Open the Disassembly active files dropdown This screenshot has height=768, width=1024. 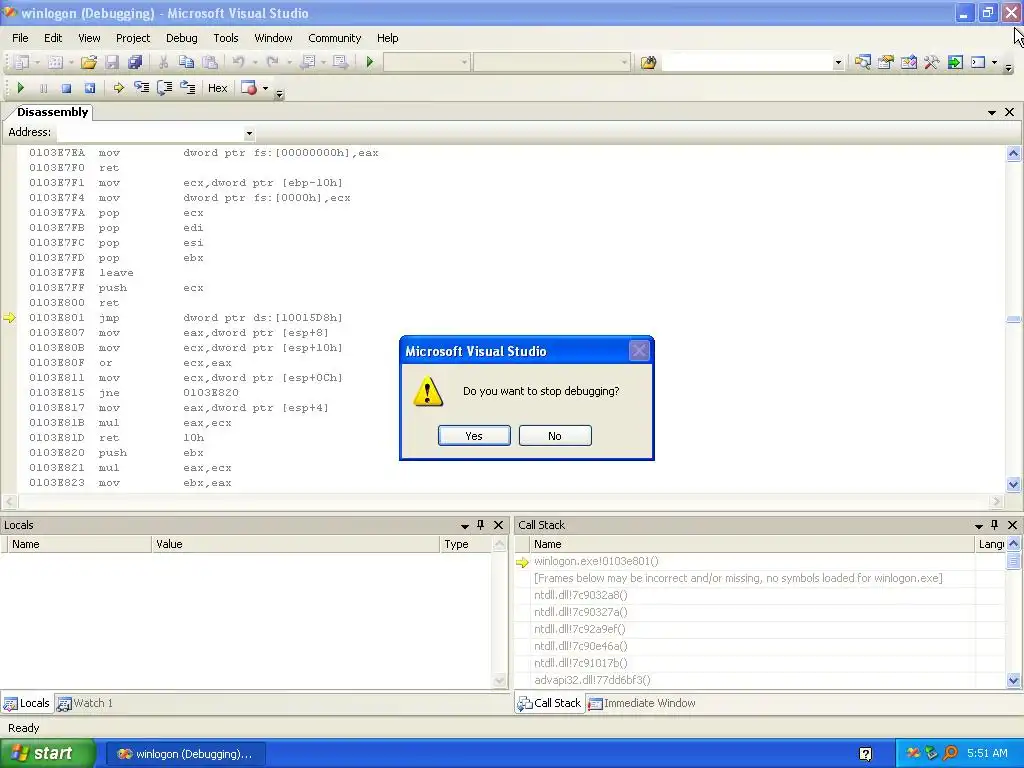pyautogui.click(x=992, y=113)
